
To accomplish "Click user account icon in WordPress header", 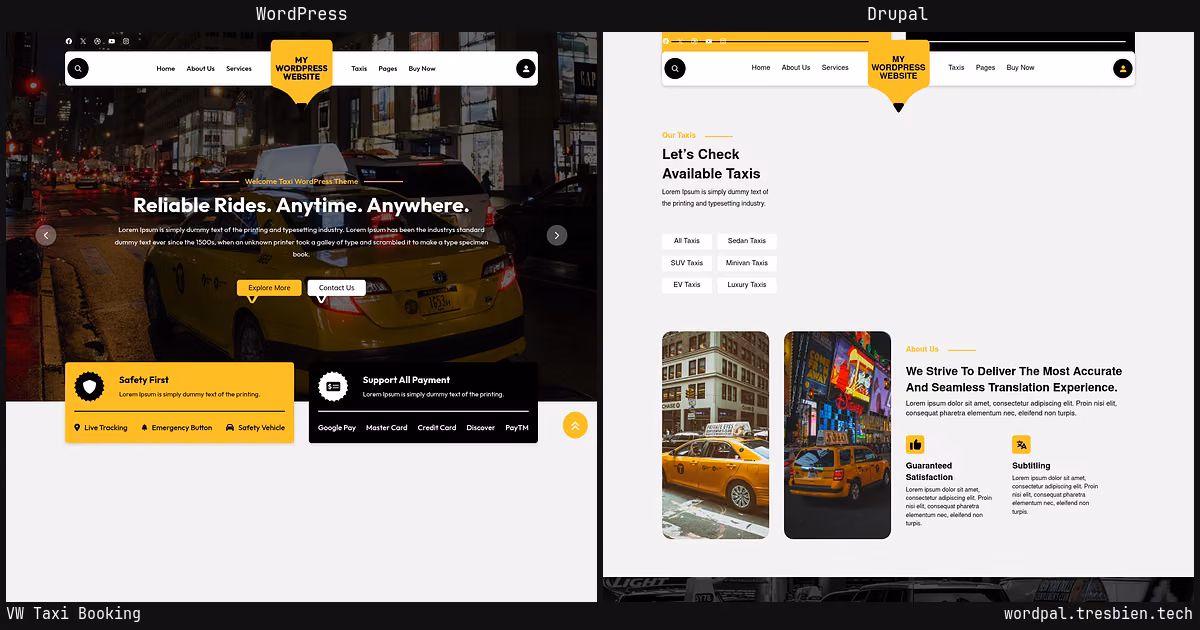I will point(525,68).
